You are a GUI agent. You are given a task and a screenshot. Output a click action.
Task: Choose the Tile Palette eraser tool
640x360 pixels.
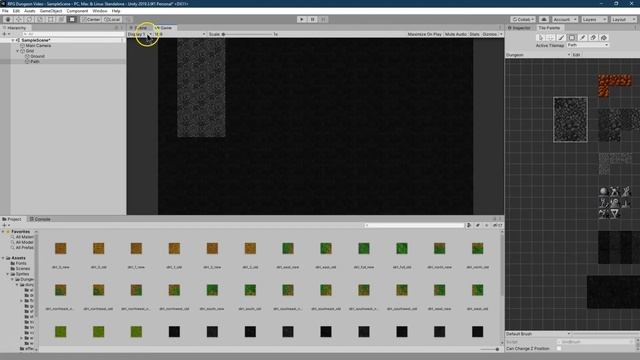(x=593, y=38)
